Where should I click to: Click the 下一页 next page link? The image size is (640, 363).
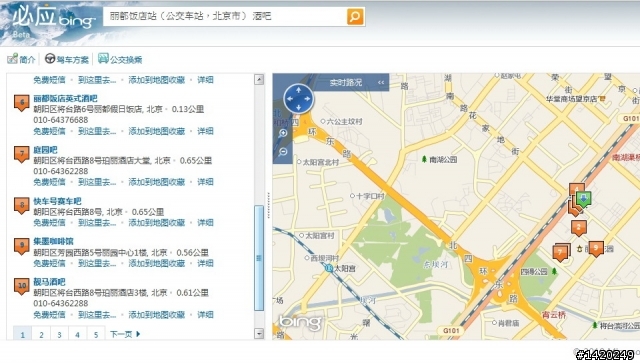coord(125,334)
